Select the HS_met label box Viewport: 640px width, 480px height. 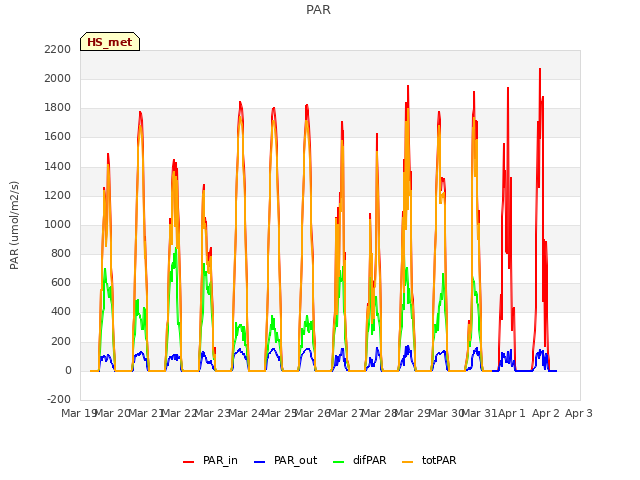(x=110, y=42)
